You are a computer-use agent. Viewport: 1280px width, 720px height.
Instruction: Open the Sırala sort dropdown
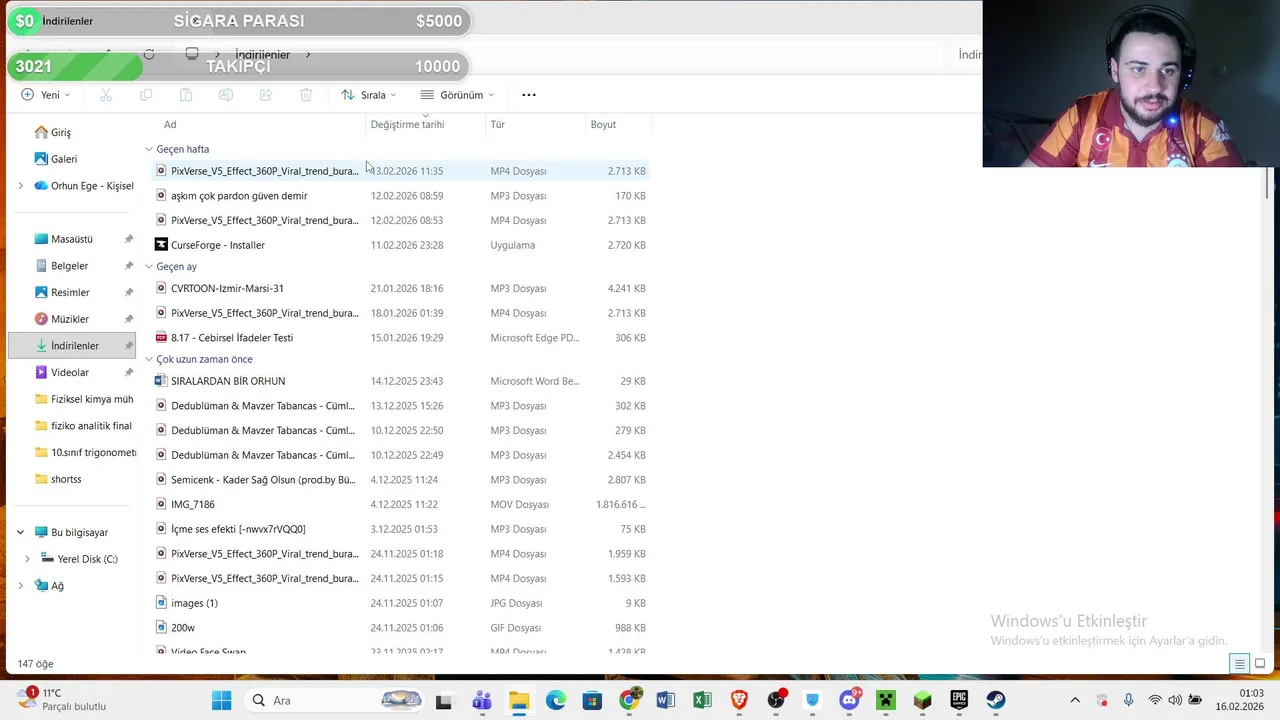369,95
